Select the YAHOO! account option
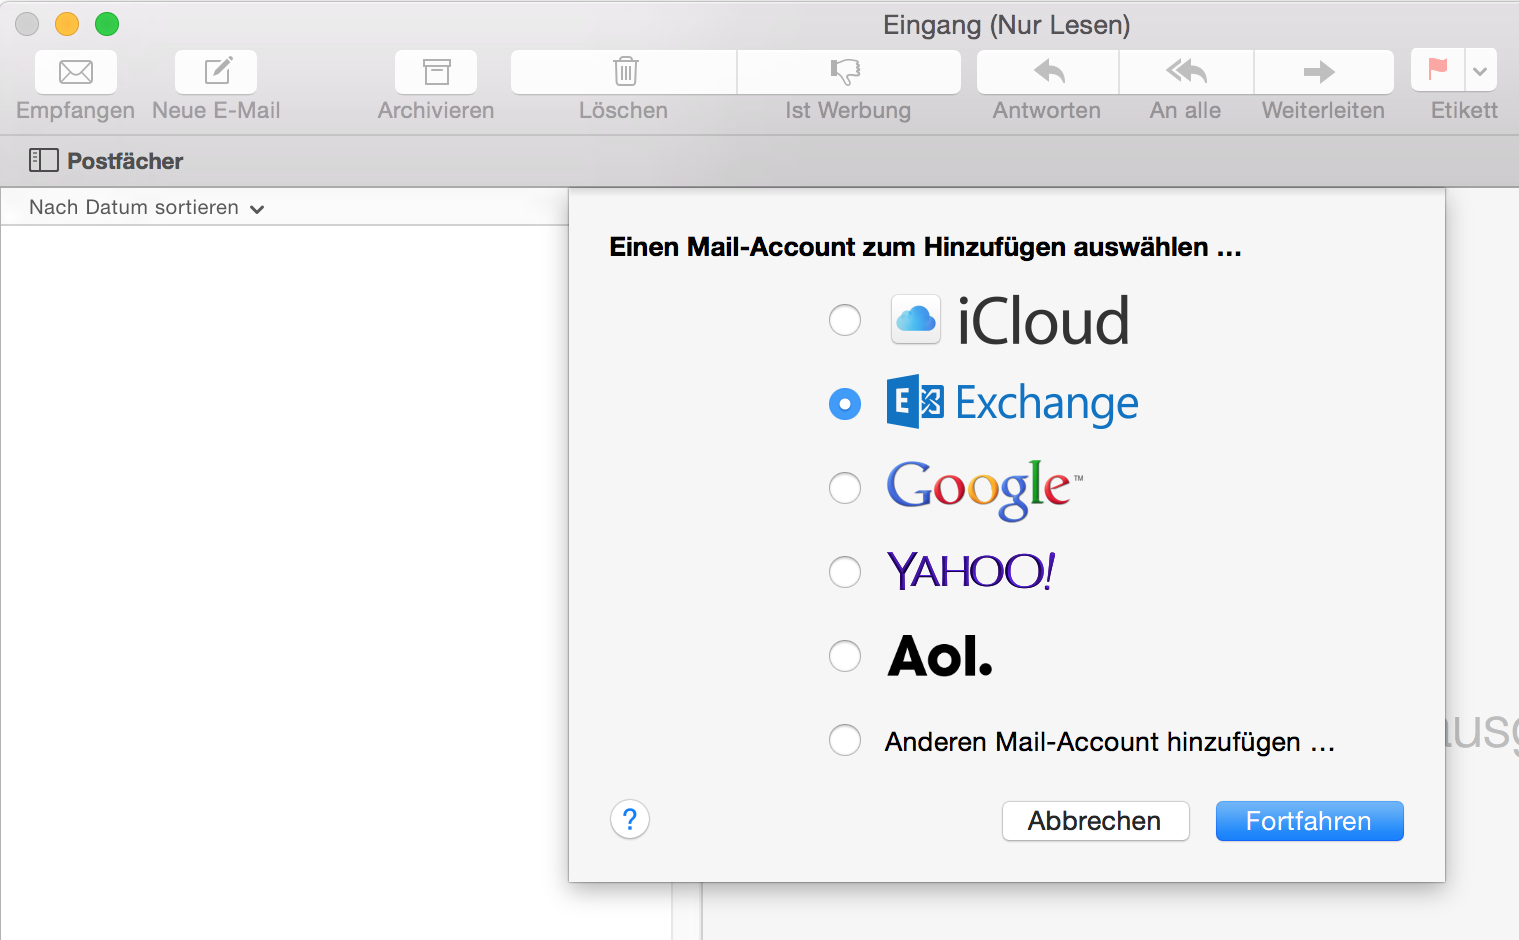The width and height of the screenshot is (1519, 940). [x=845, y=572]
